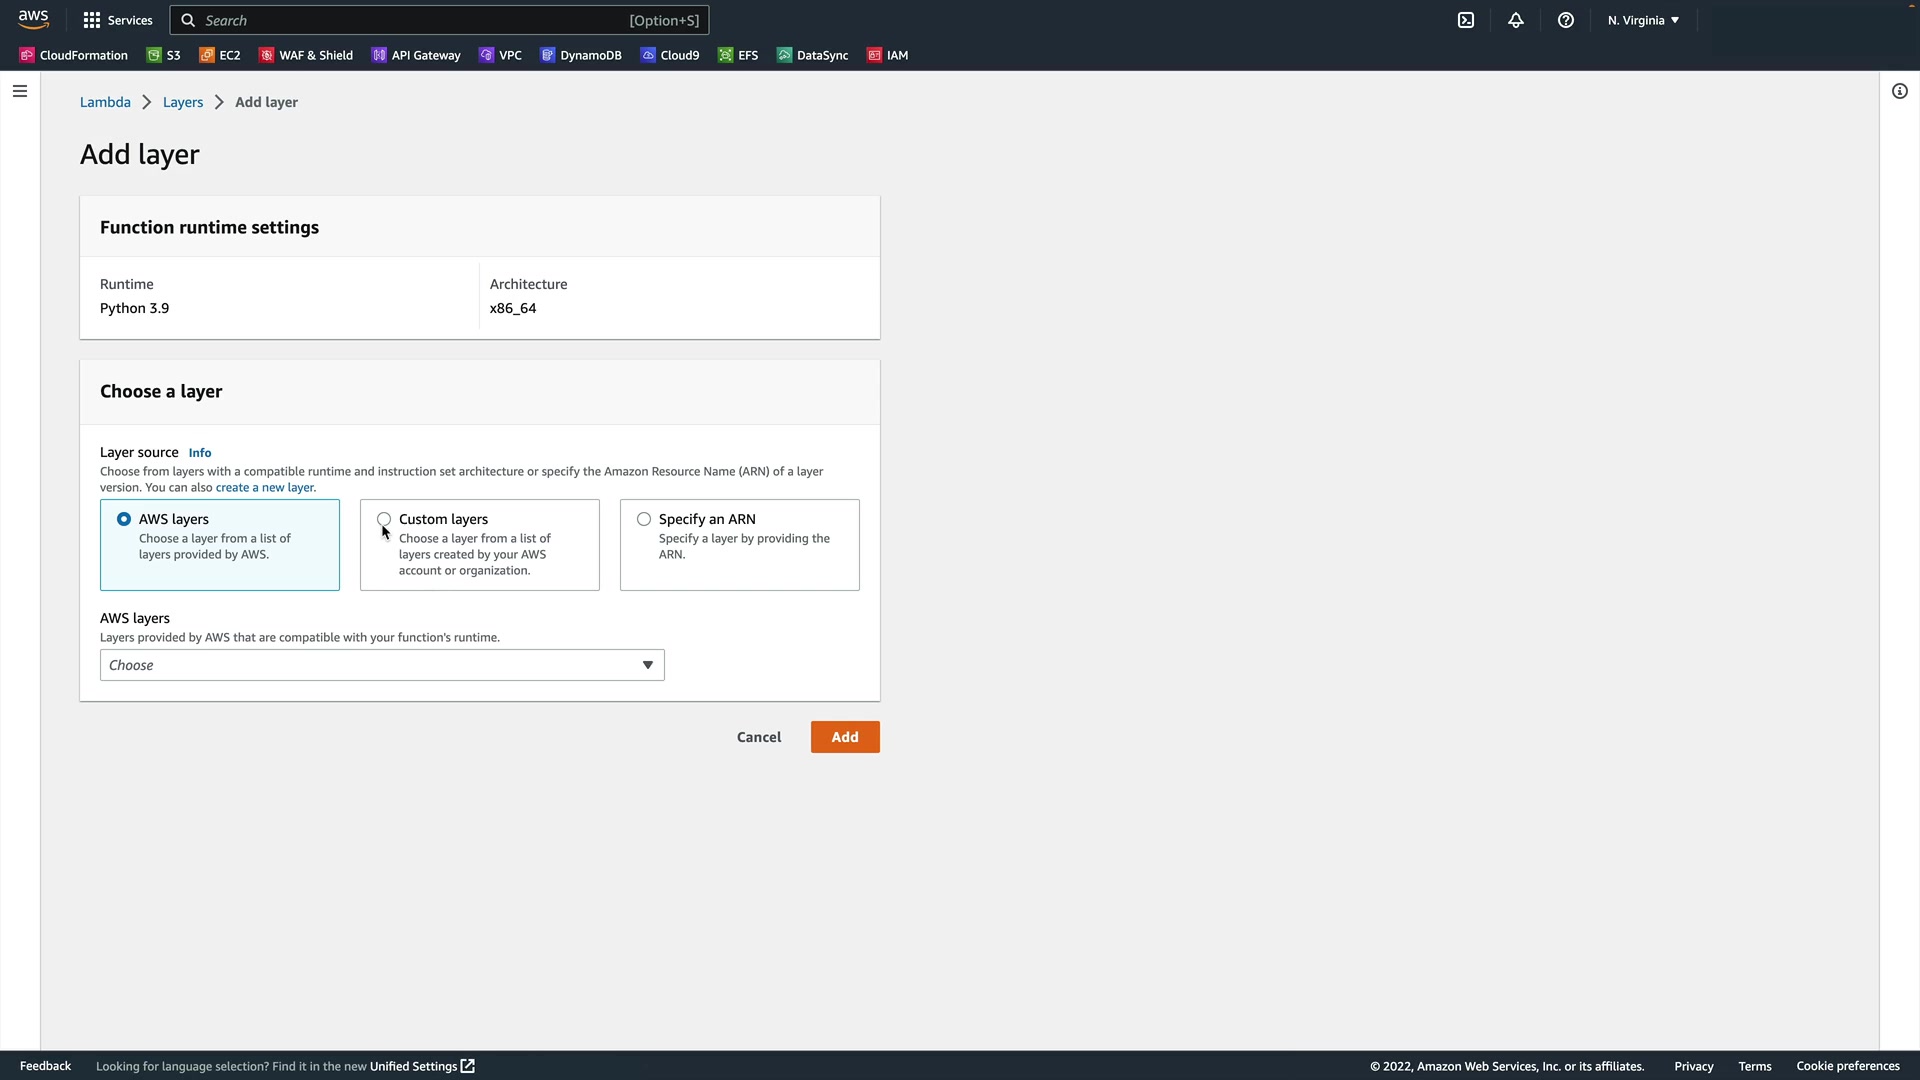Open the notifications bell
The width and height of the screenshot is (1920, 1080).
point(1516,20)
